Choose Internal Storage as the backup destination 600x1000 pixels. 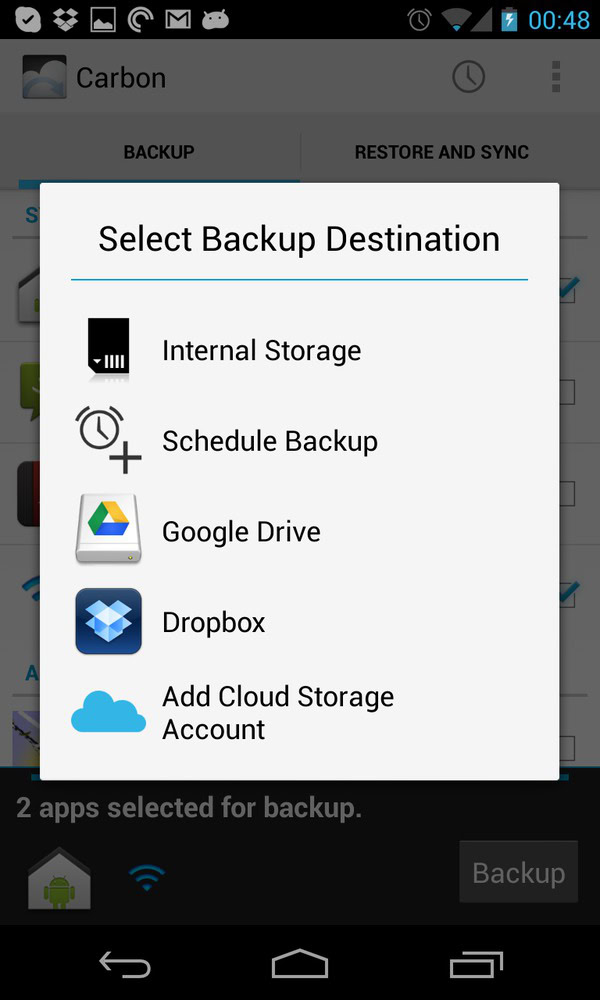[261, 351]
